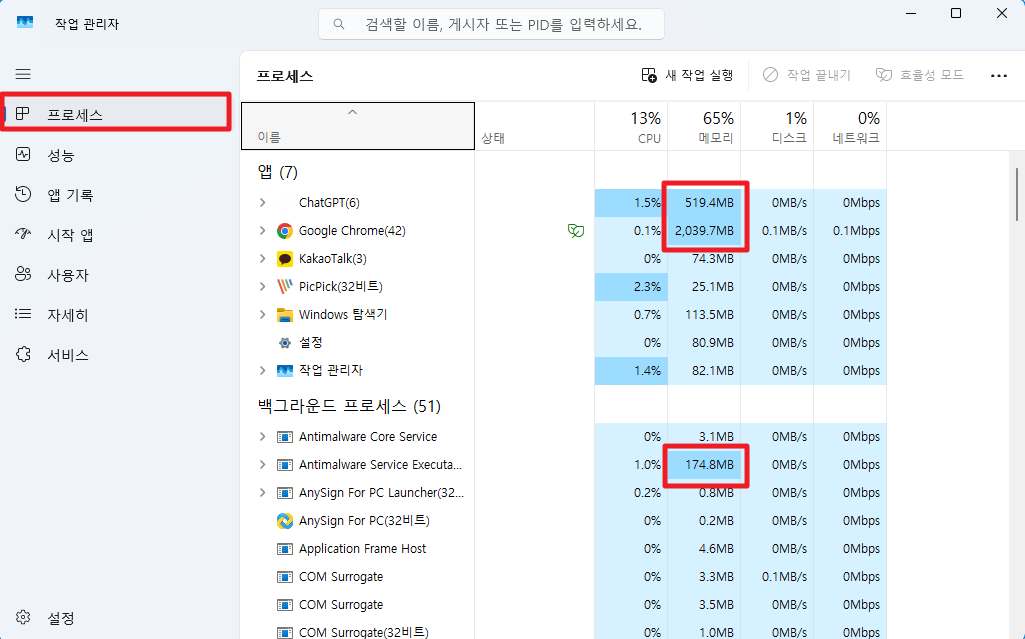Click the 113.5MB memory value

[709, 315]
